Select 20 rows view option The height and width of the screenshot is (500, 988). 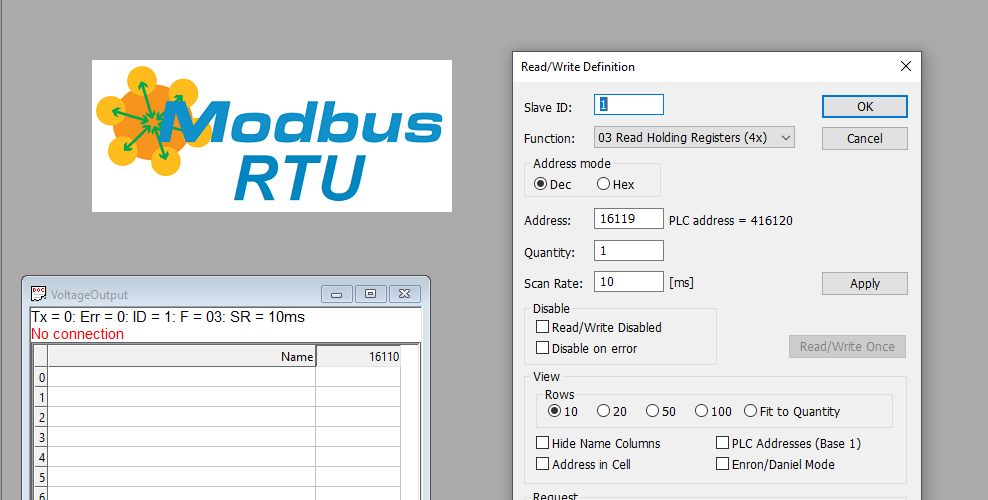[612, 411]
